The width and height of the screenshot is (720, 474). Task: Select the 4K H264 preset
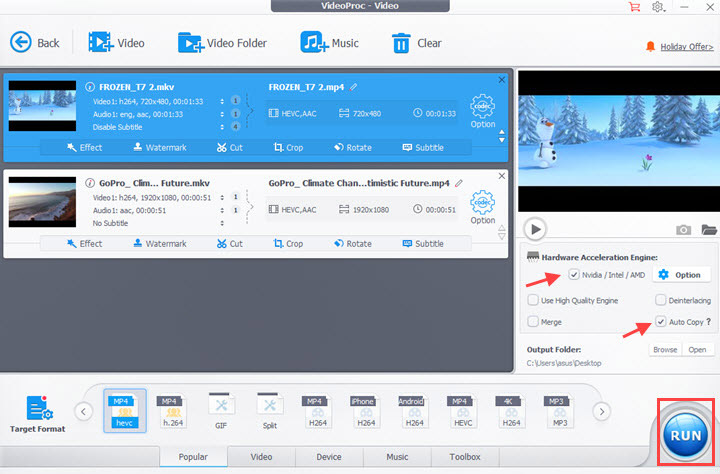point(511,411)
